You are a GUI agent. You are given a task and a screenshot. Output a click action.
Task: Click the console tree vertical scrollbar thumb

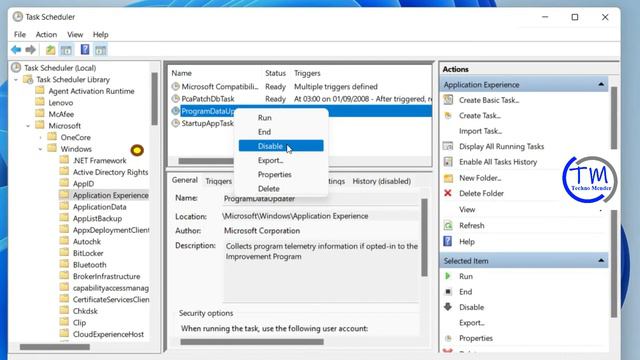pyautogui.click(x=154, y=98)
